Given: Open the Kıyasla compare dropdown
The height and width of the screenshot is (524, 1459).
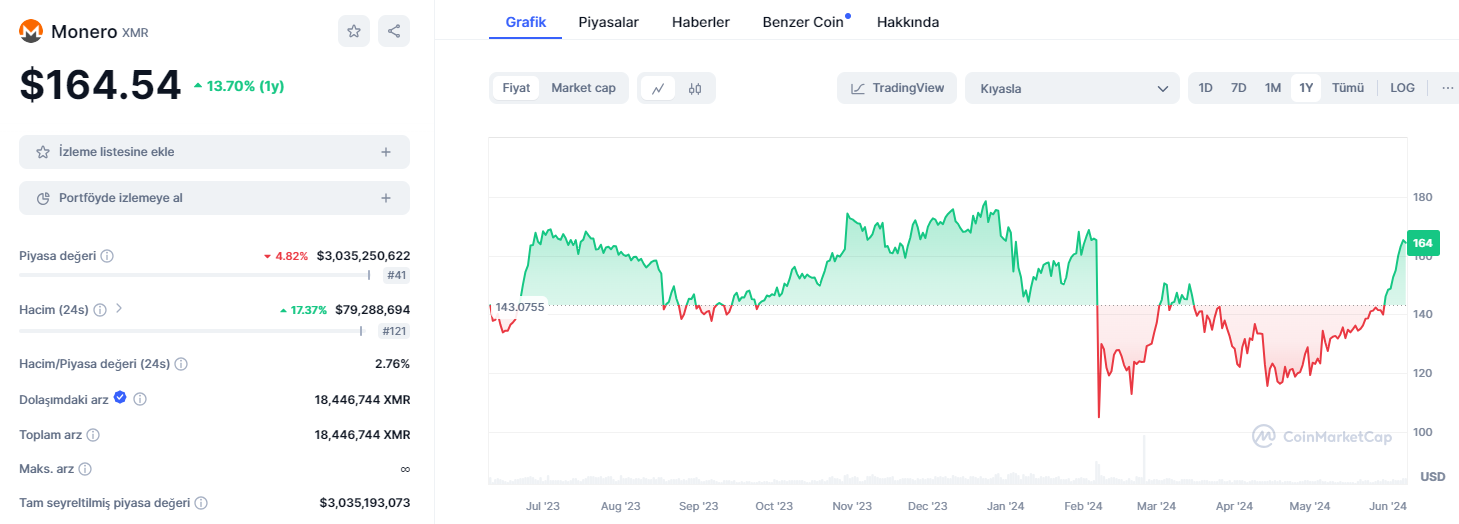Looking at the screenshot, I should (1072, 88).
